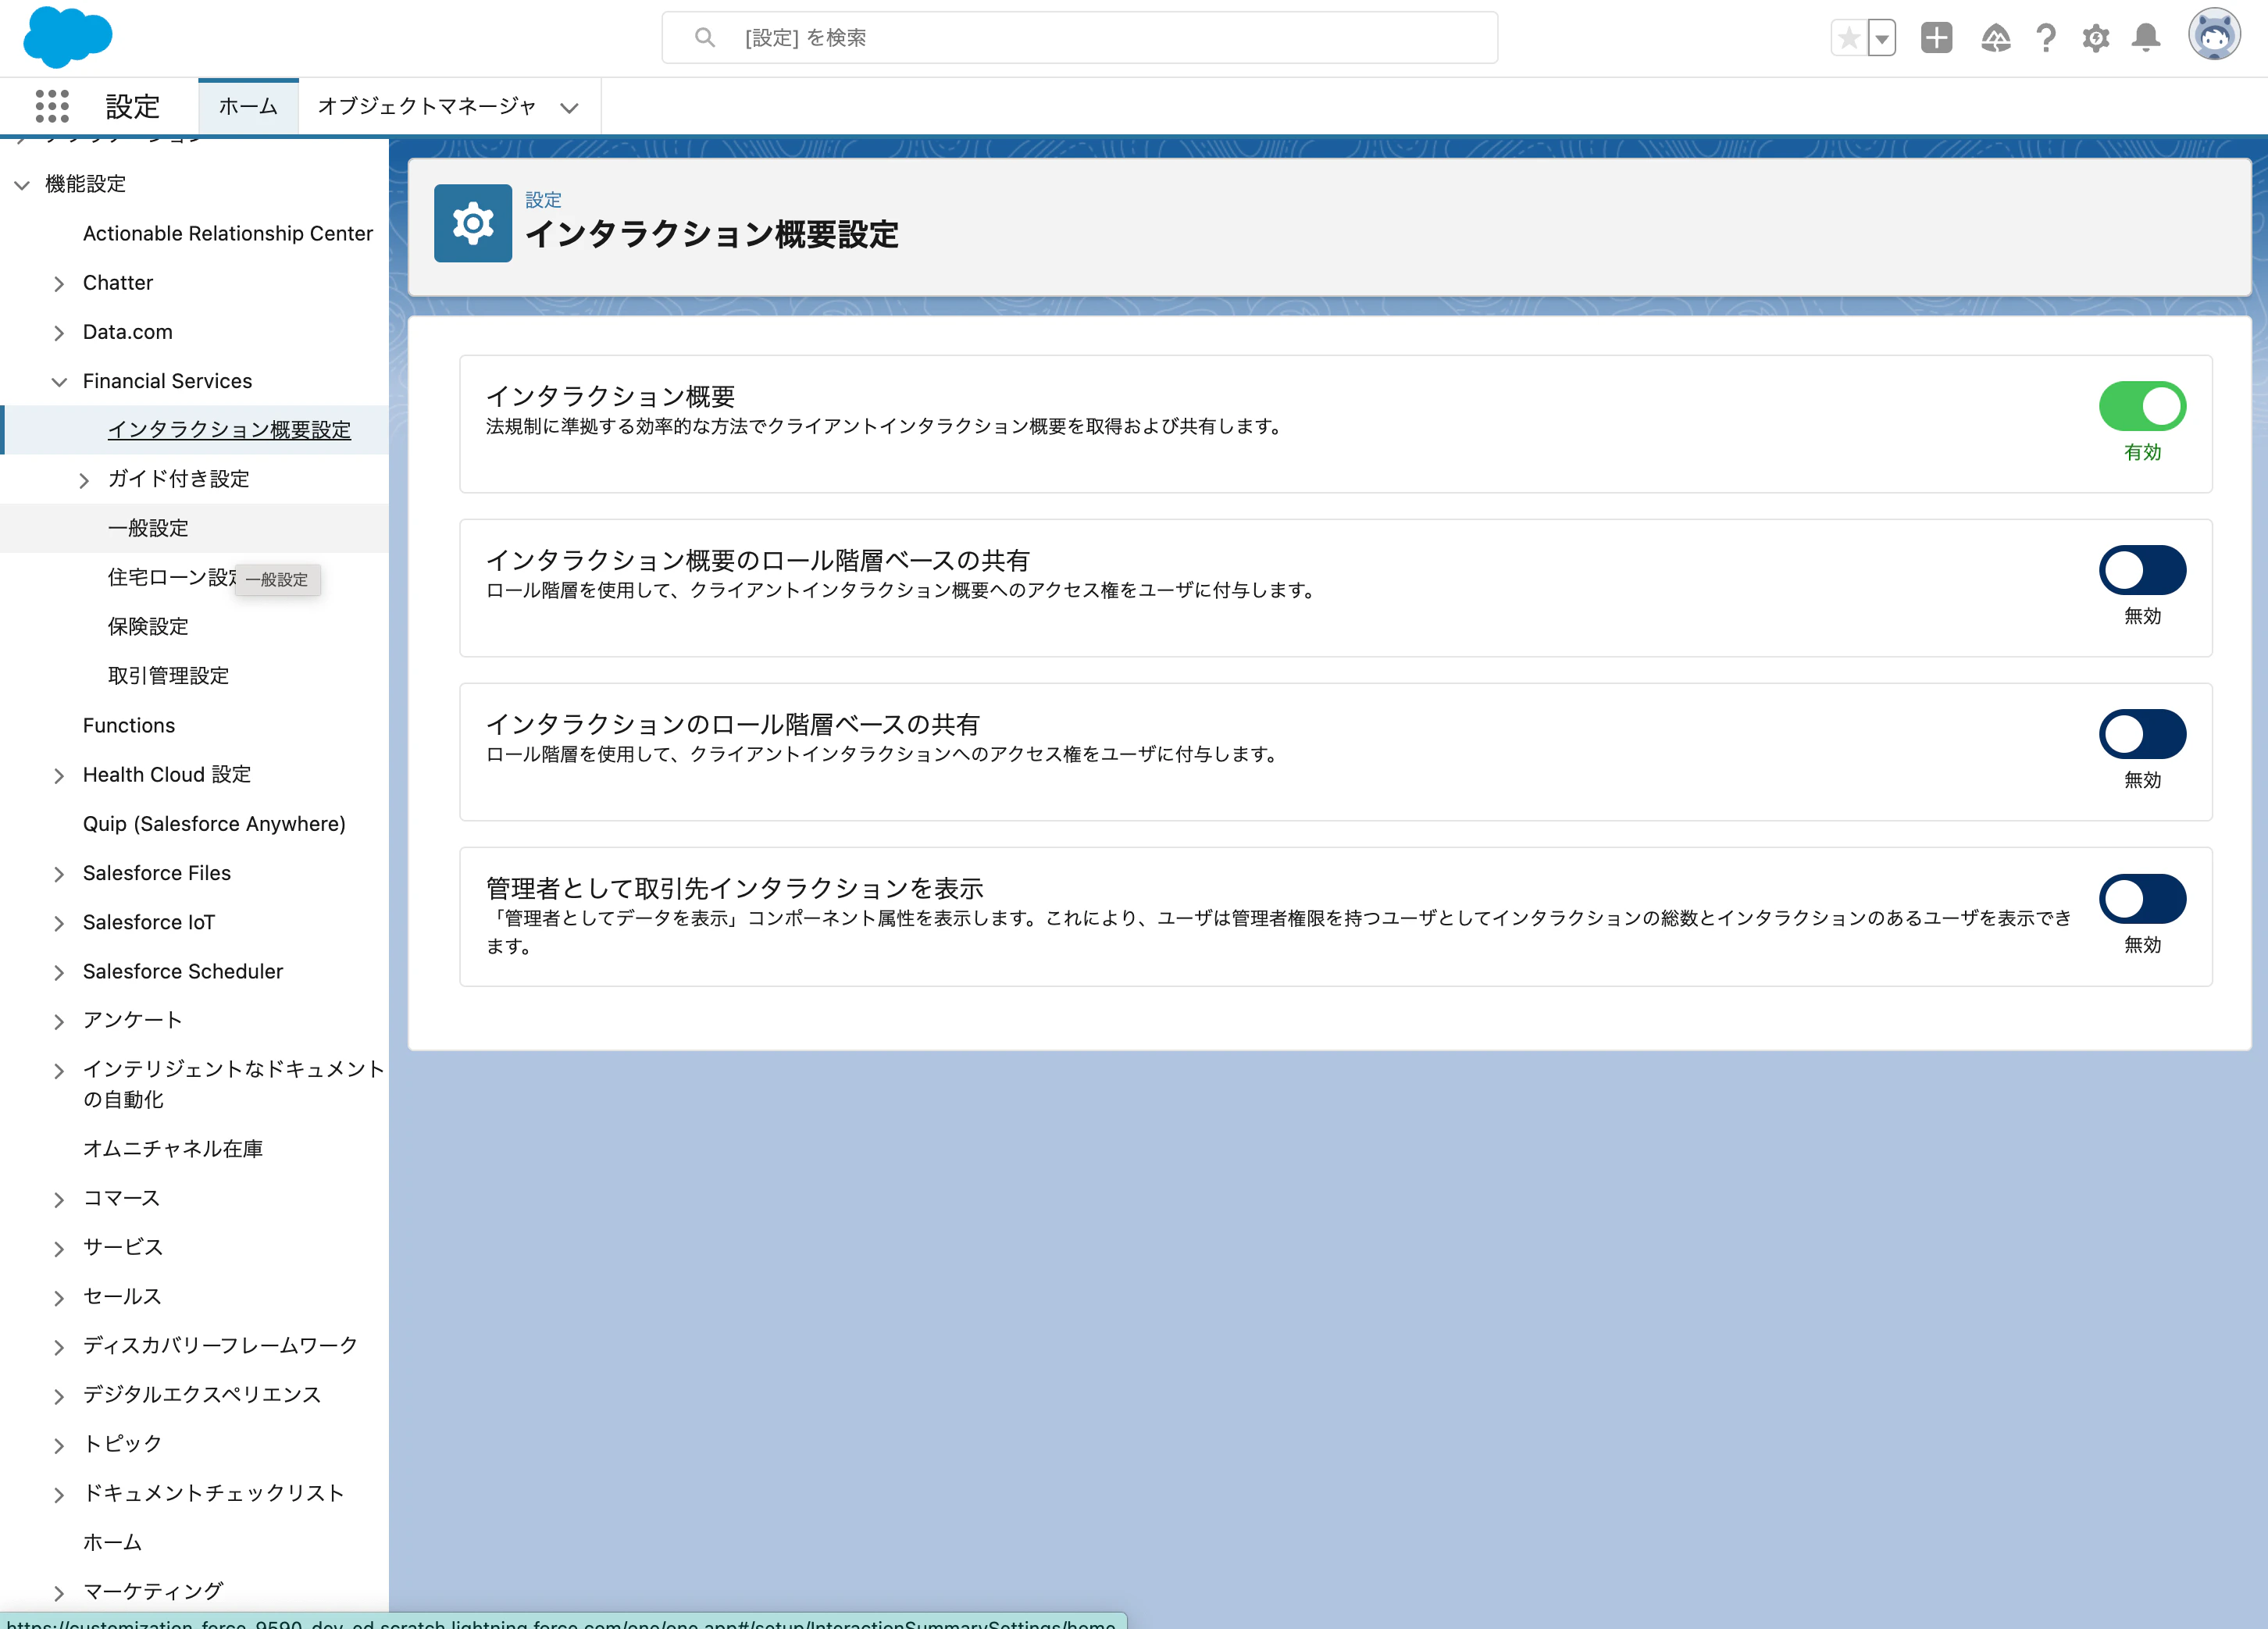2268x1629 pixels.
Task: Click the Salesforce cloud logo
Action: click(67, 37)
